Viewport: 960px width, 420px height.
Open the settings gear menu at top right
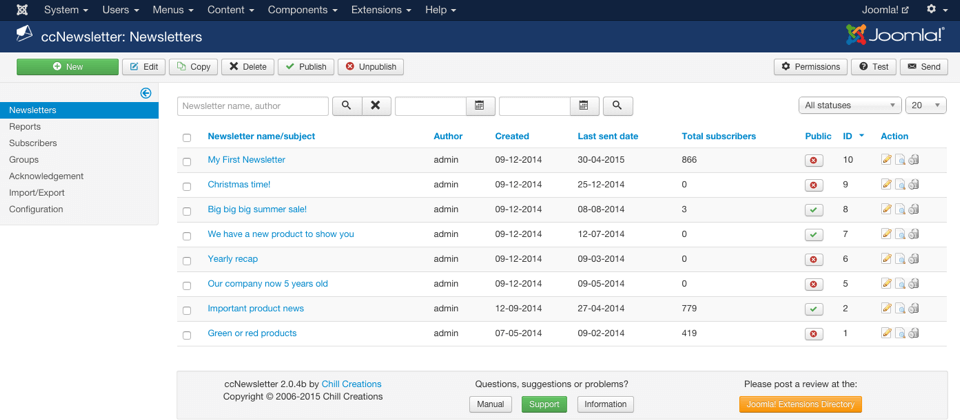(935, 10)
